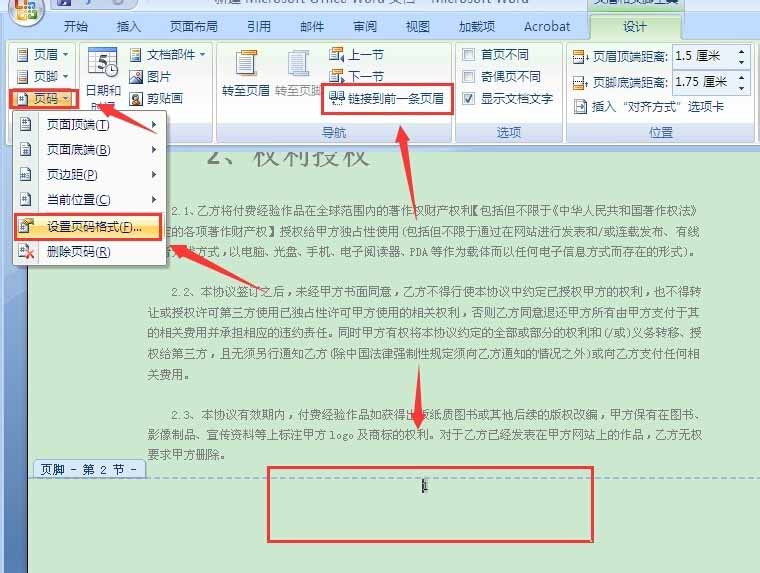This screenshot has width=760, height=573.
Task: Open the 邮件 ribbon tab
Action: (312, 26)
